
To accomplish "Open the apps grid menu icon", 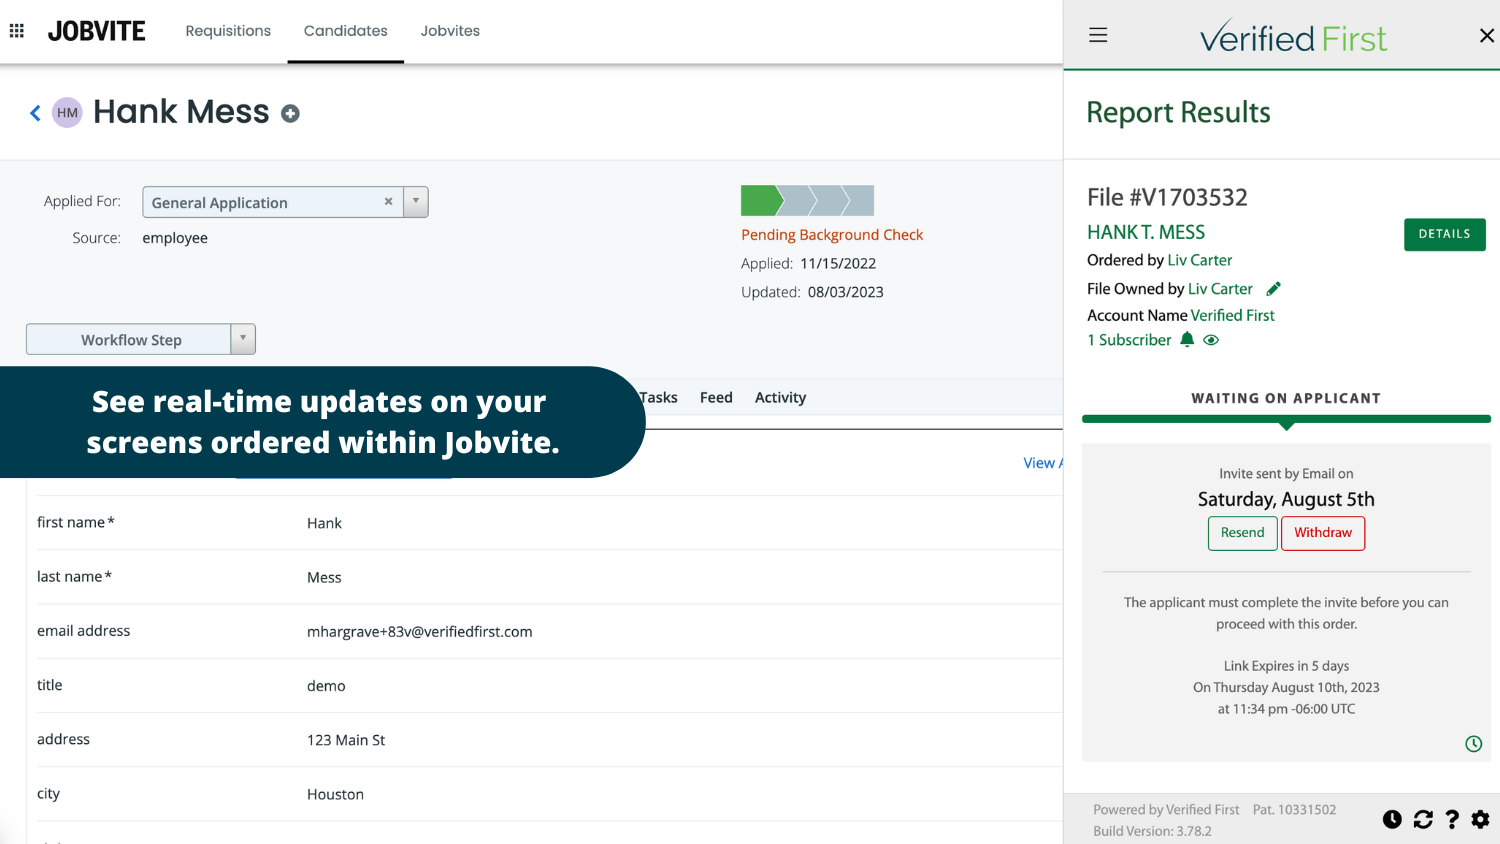I will (x=17, y=31).
